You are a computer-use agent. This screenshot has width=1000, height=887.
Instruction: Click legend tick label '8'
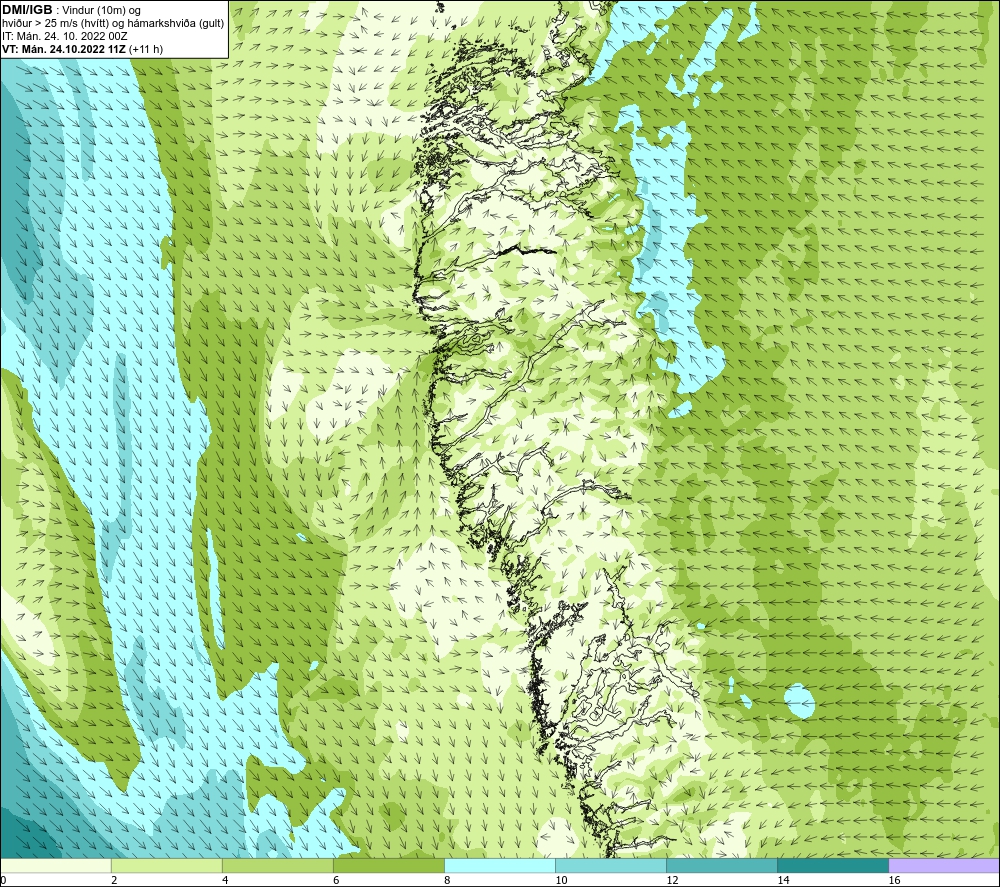[447, 880]
